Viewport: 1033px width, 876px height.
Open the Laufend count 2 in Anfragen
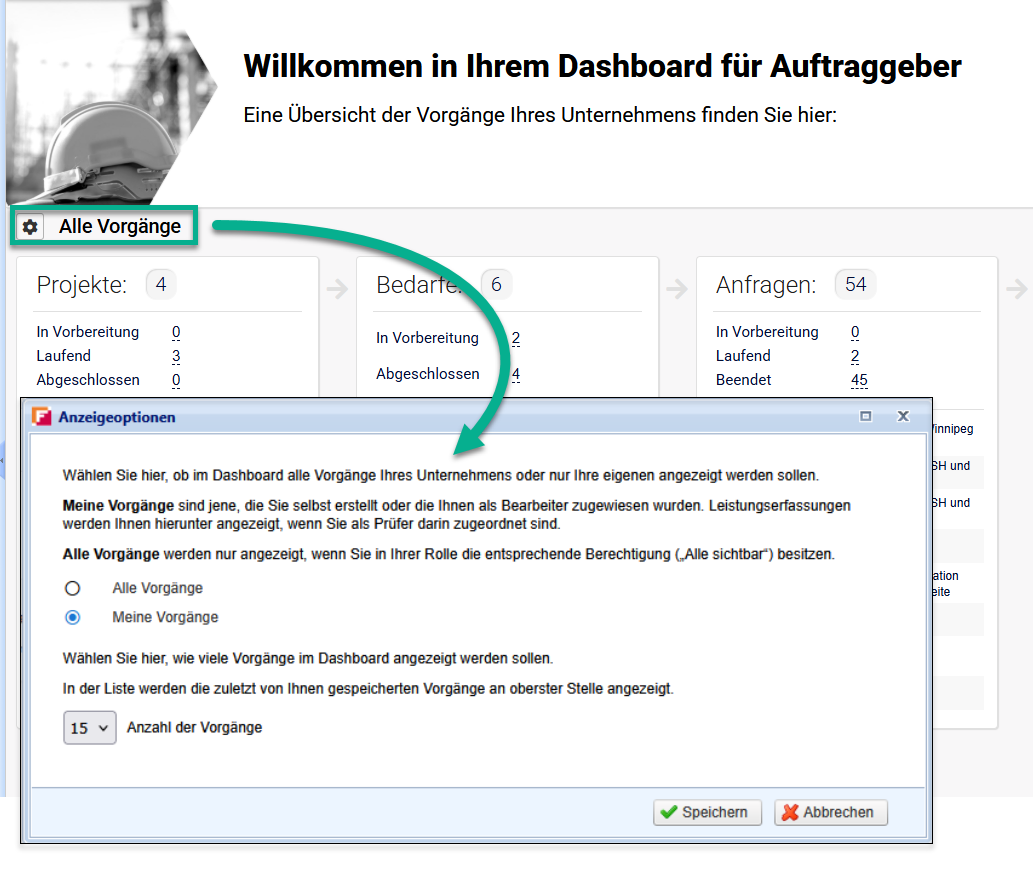(x=855, y=356)
